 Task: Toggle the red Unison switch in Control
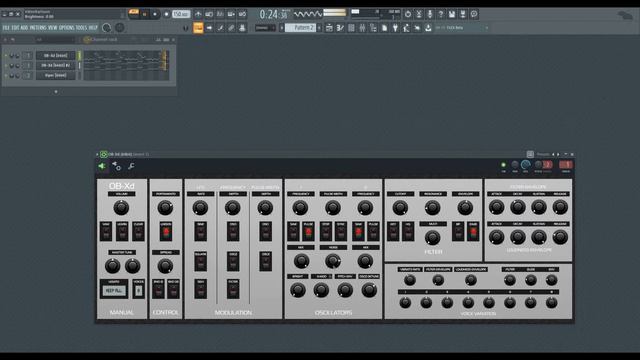[165, 232]
